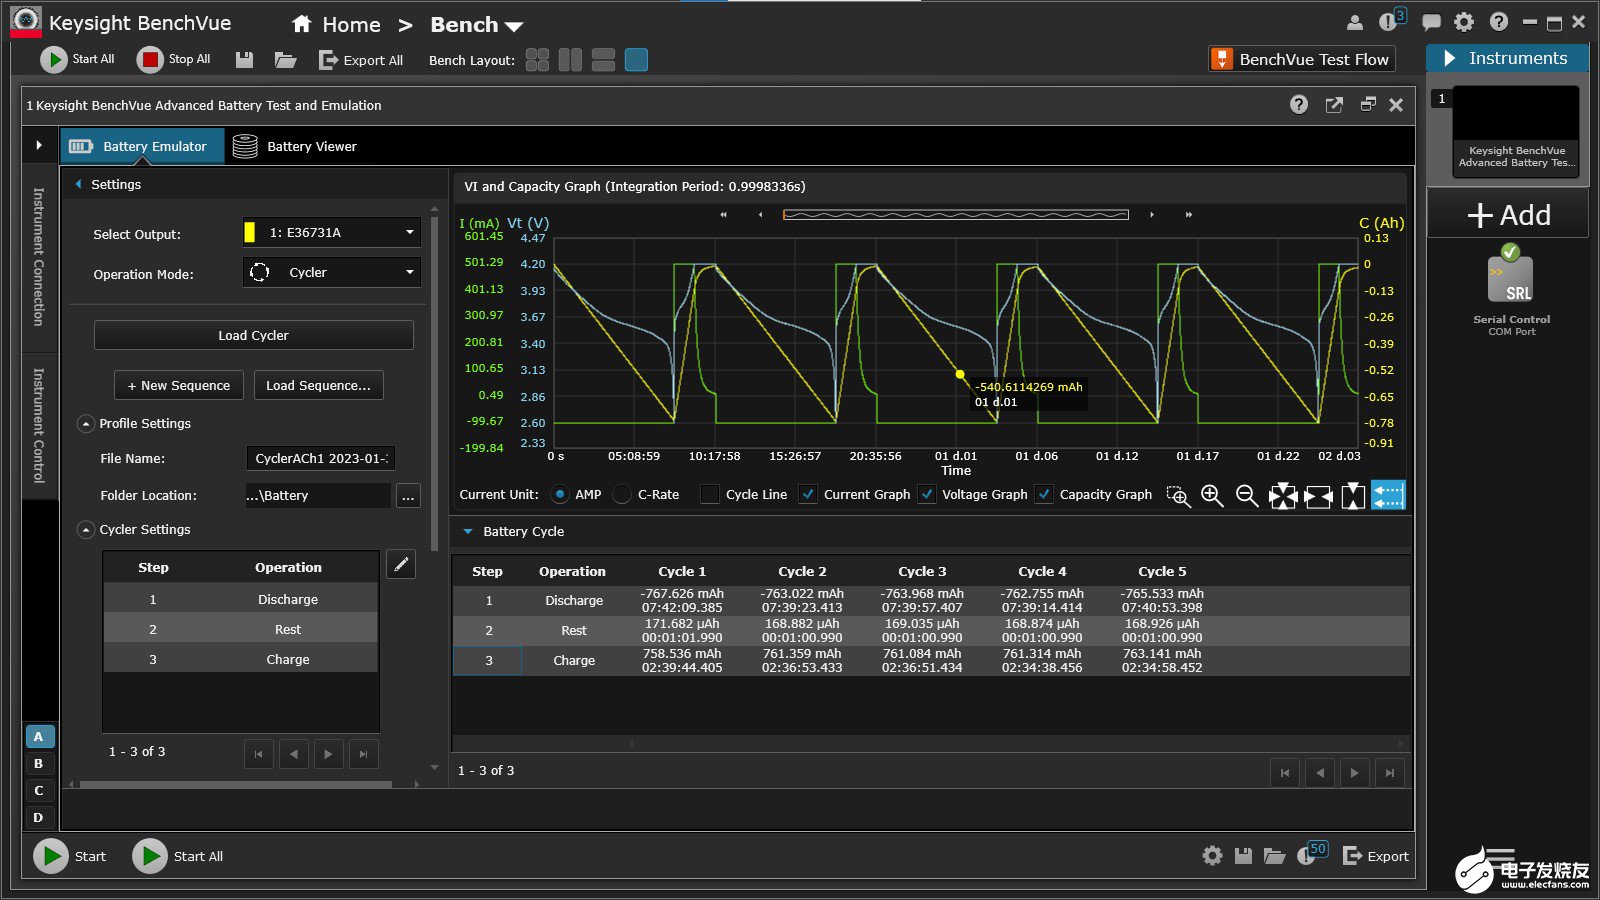This screenshot has width=1600, height=900.
Task: Autoscale the graph horizontally
Action: pyautogui.click(x=1318, y=496)
